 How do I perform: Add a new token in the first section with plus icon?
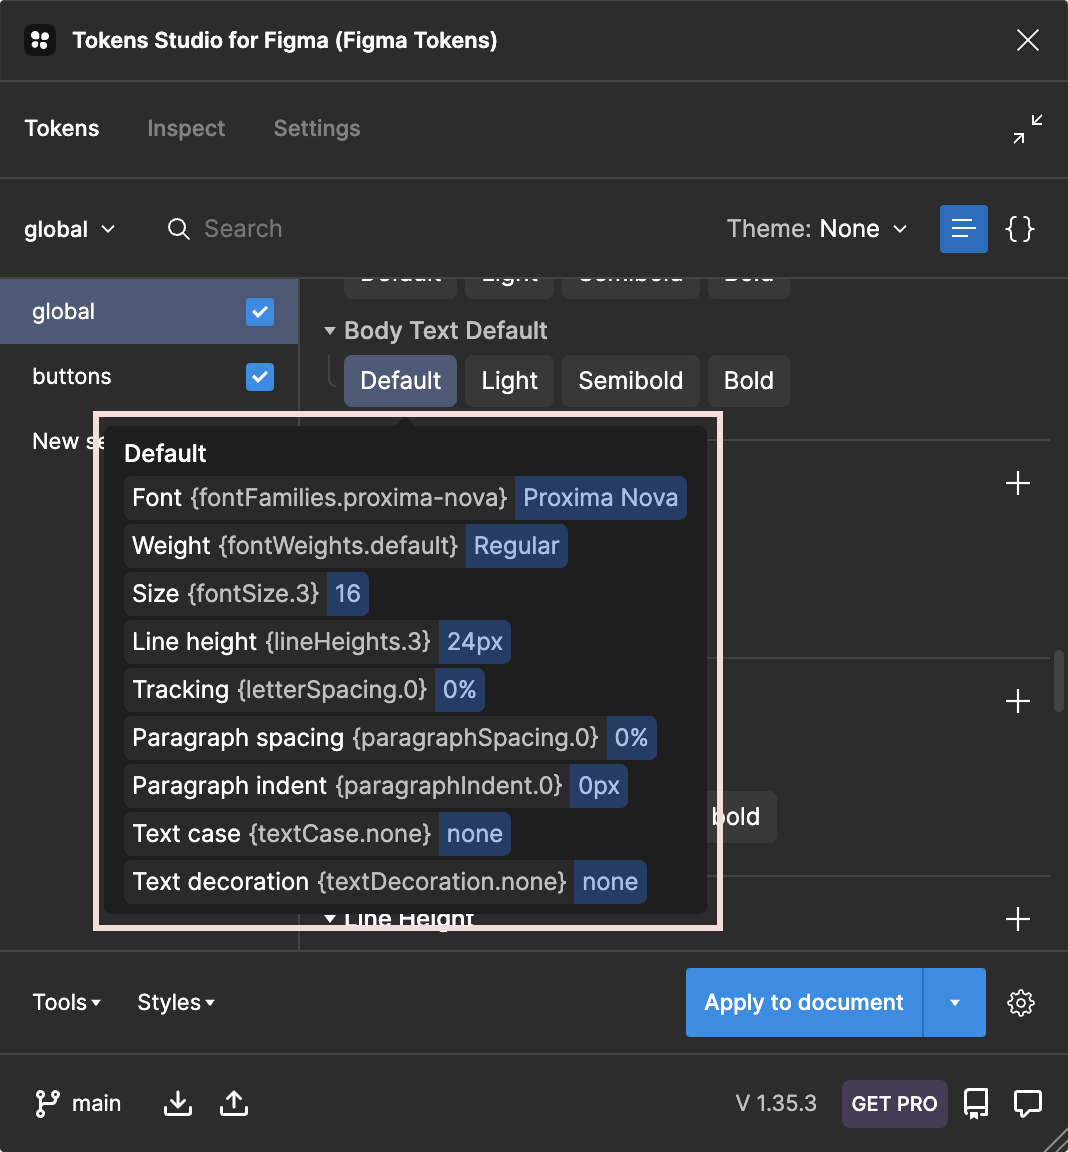click(1017, 483)
